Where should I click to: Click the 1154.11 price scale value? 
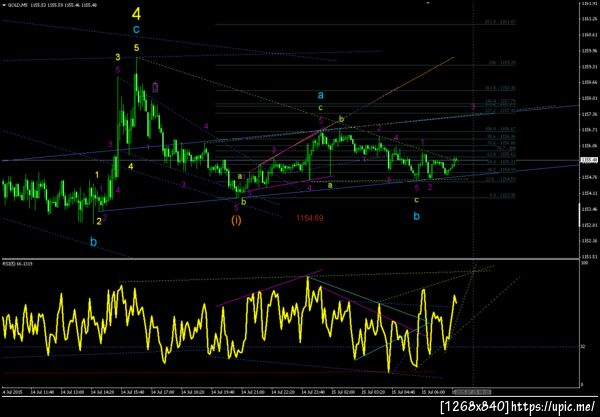click(x=590, y=193)
